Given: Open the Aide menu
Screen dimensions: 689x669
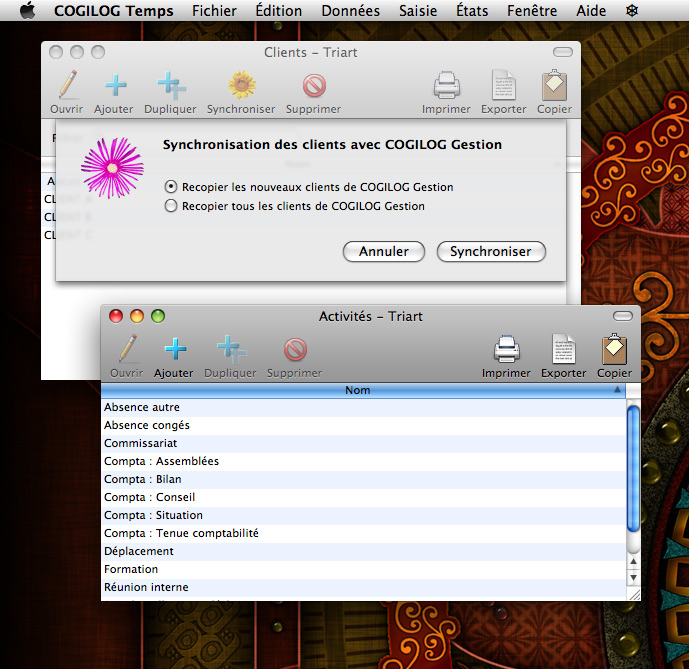Looking at the screenshot, I should [x=591, y=11].
